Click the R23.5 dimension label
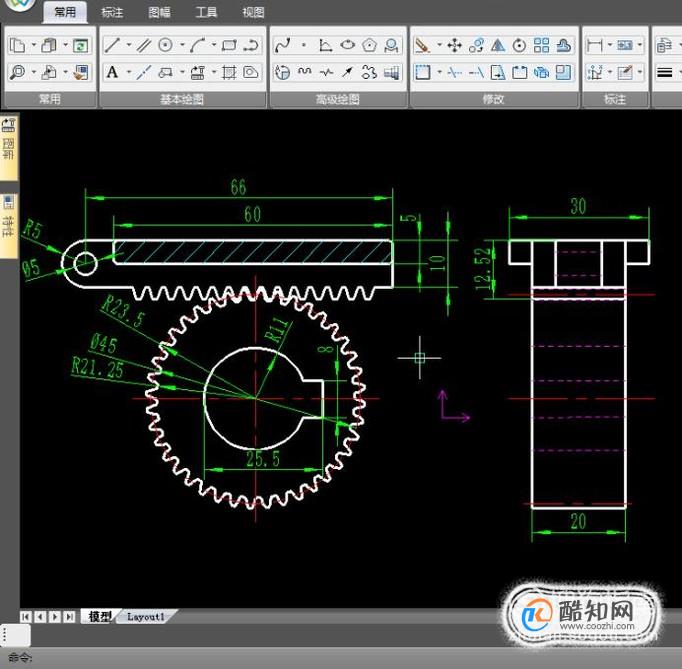The width and height of the screenshot is (682, 669). [x=123, y=311]
